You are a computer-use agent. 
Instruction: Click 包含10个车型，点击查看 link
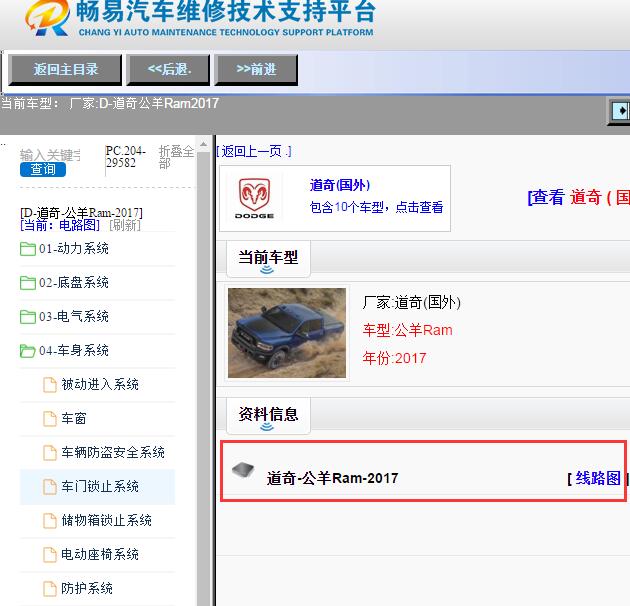(x=376, y=207)
